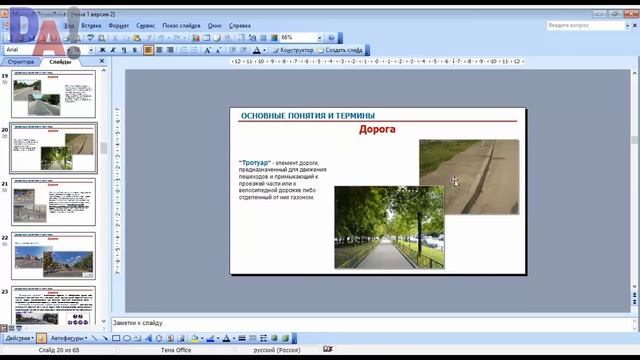Click spell check status icon
Viewport: 640px width, 360px height.
coord(328,349)
